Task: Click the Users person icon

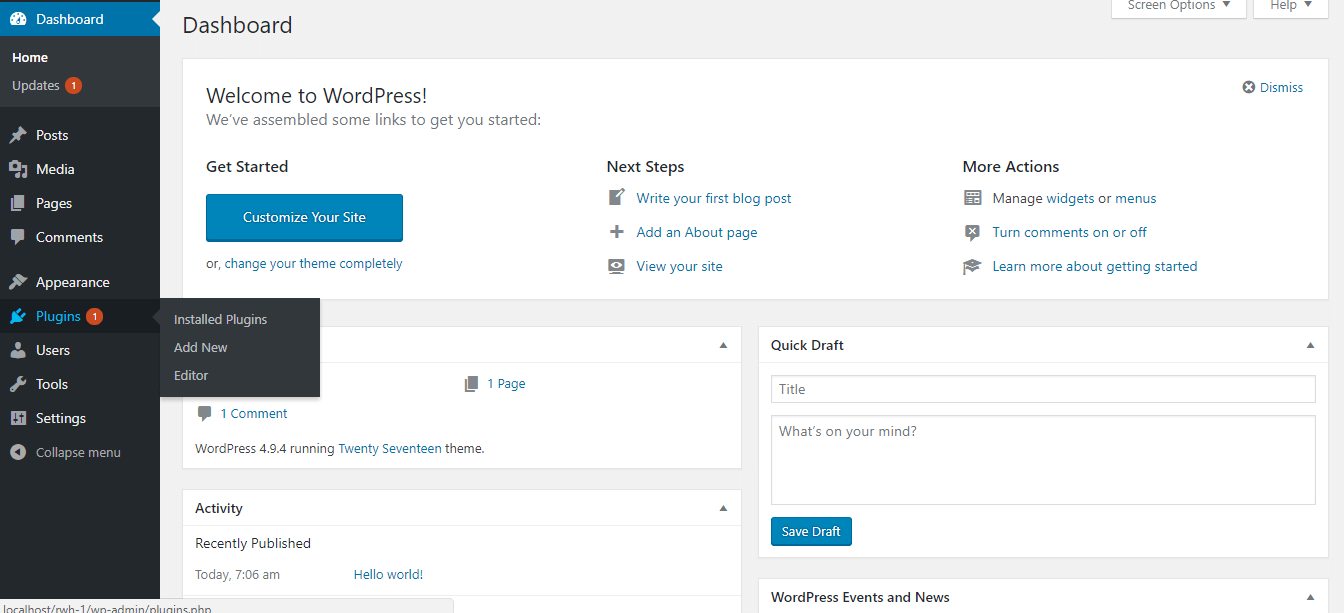Action: pyautogui.click(x=18, y=350)
